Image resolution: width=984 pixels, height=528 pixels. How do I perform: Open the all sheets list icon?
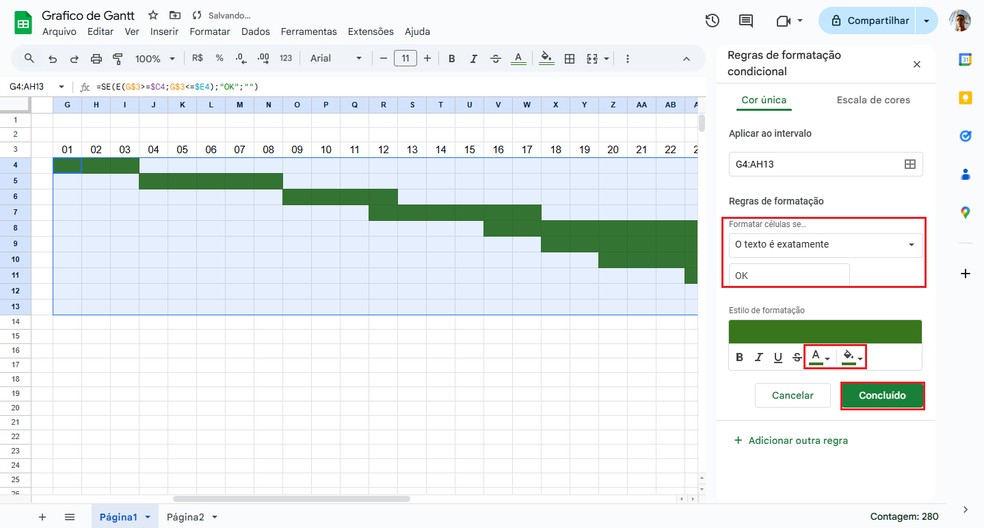(x=70, y=517)
